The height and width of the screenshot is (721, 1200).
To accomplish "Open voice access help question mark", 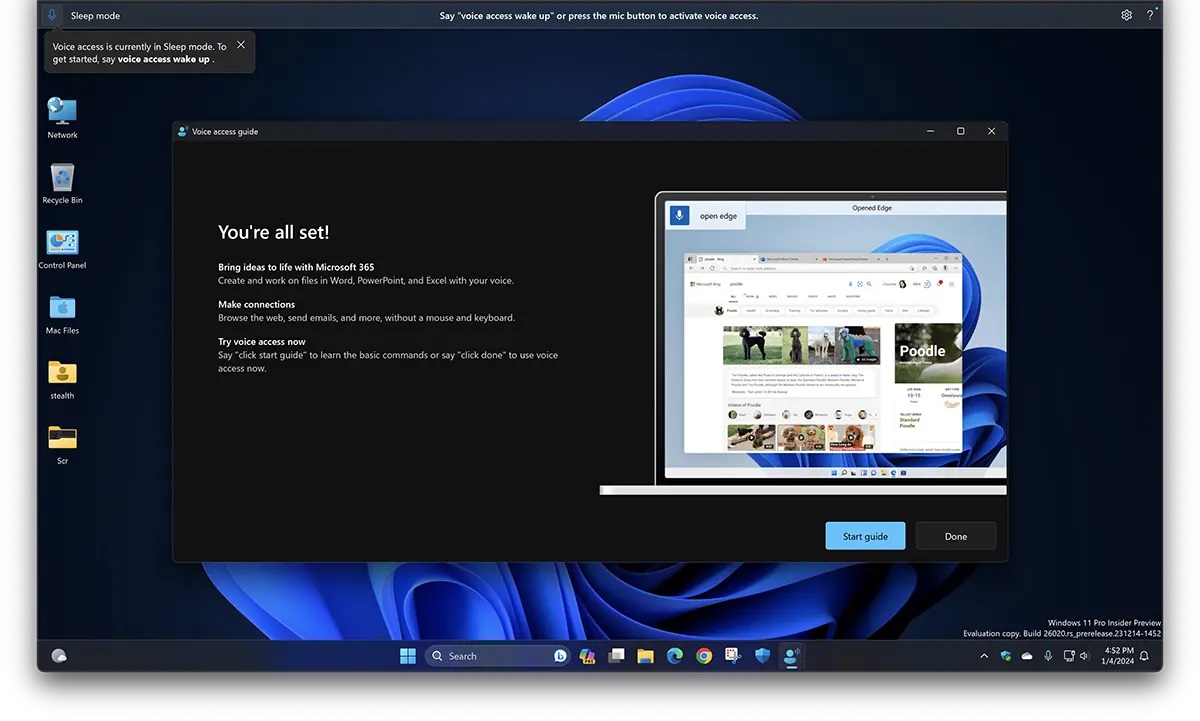I will pos(1151,15).
